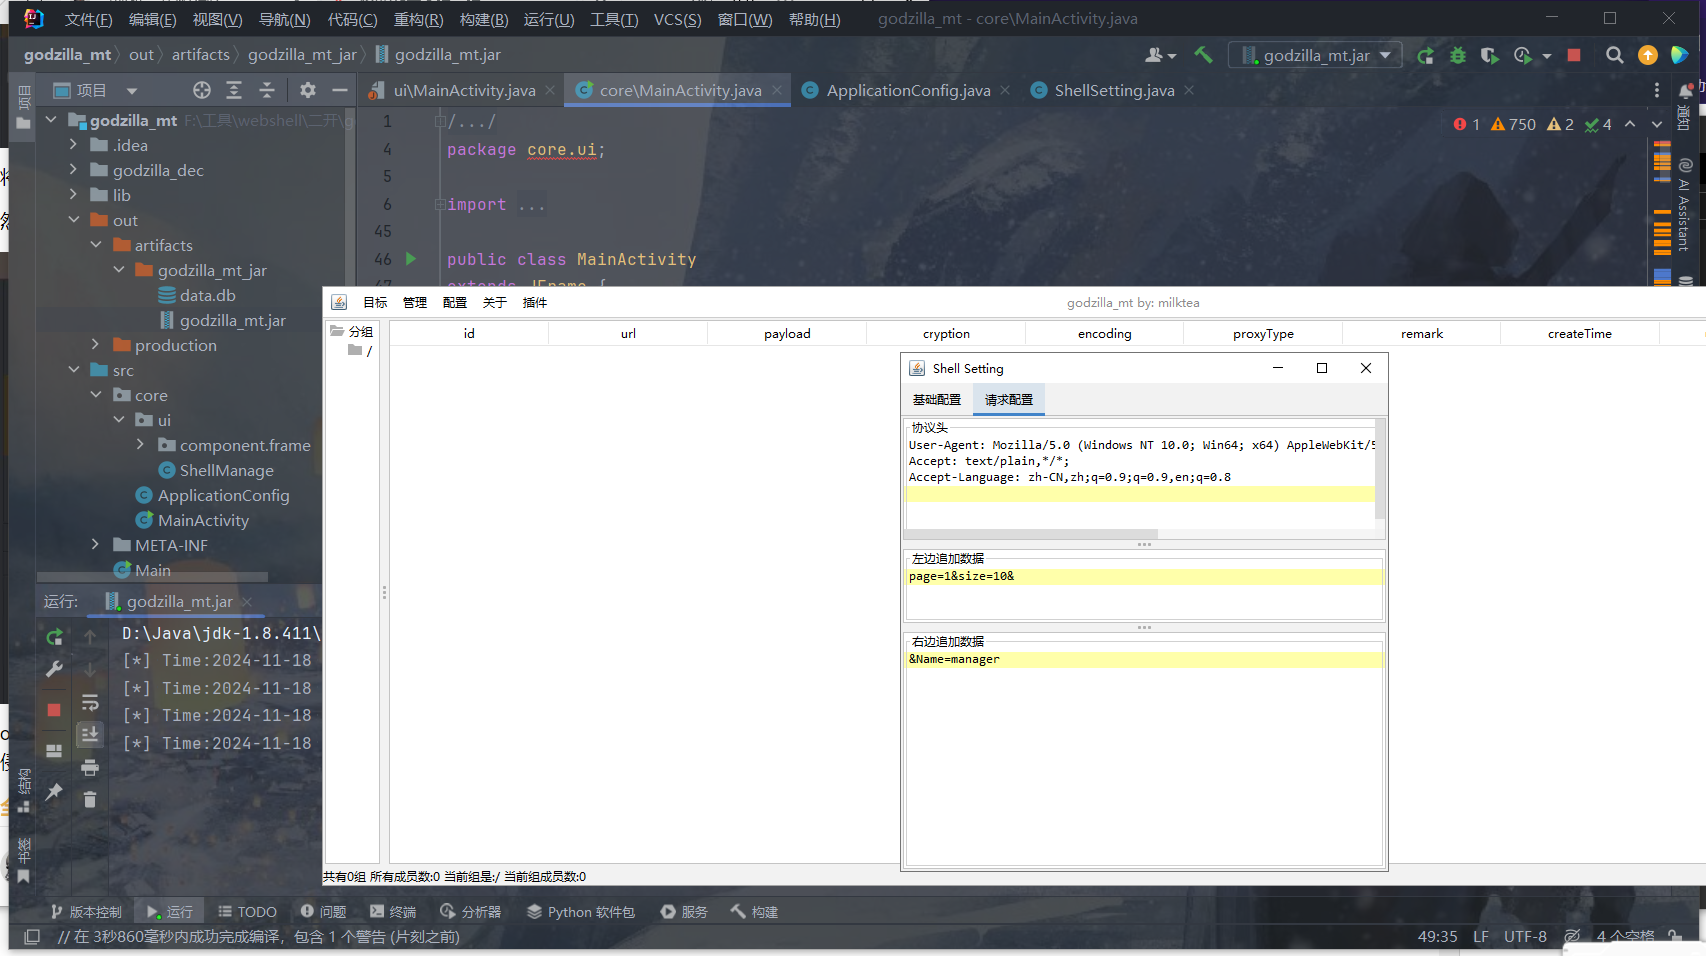Select opened file locate target icon in Project panel
The width and height of the screenshot is (1706, 956).
pyautogui.click(x=202, y=90)
